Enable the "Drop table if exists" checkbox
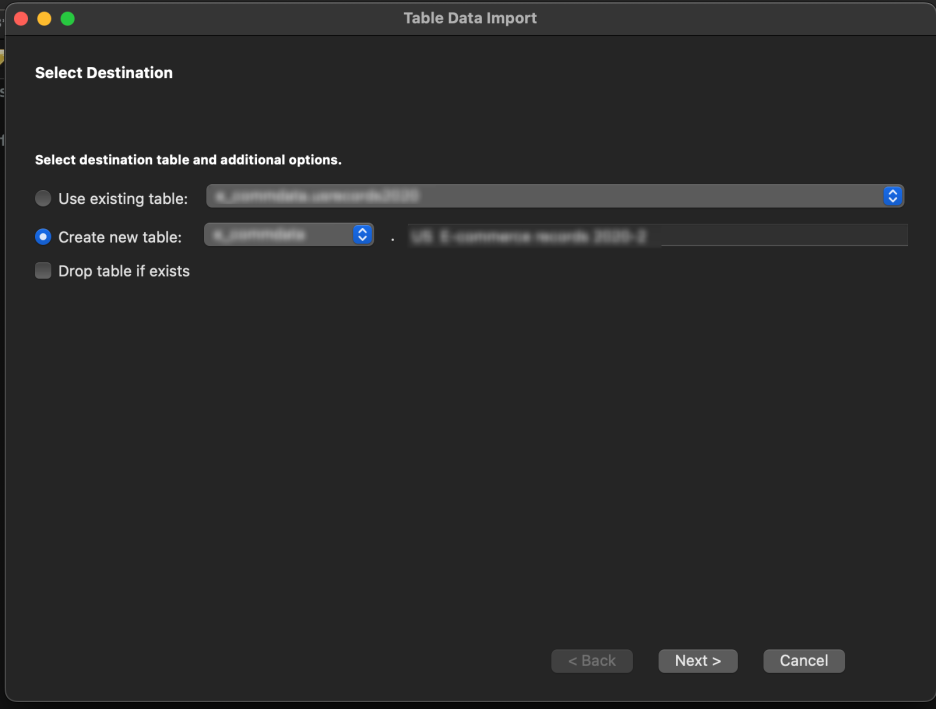936x709 pixels. (42, 270)
